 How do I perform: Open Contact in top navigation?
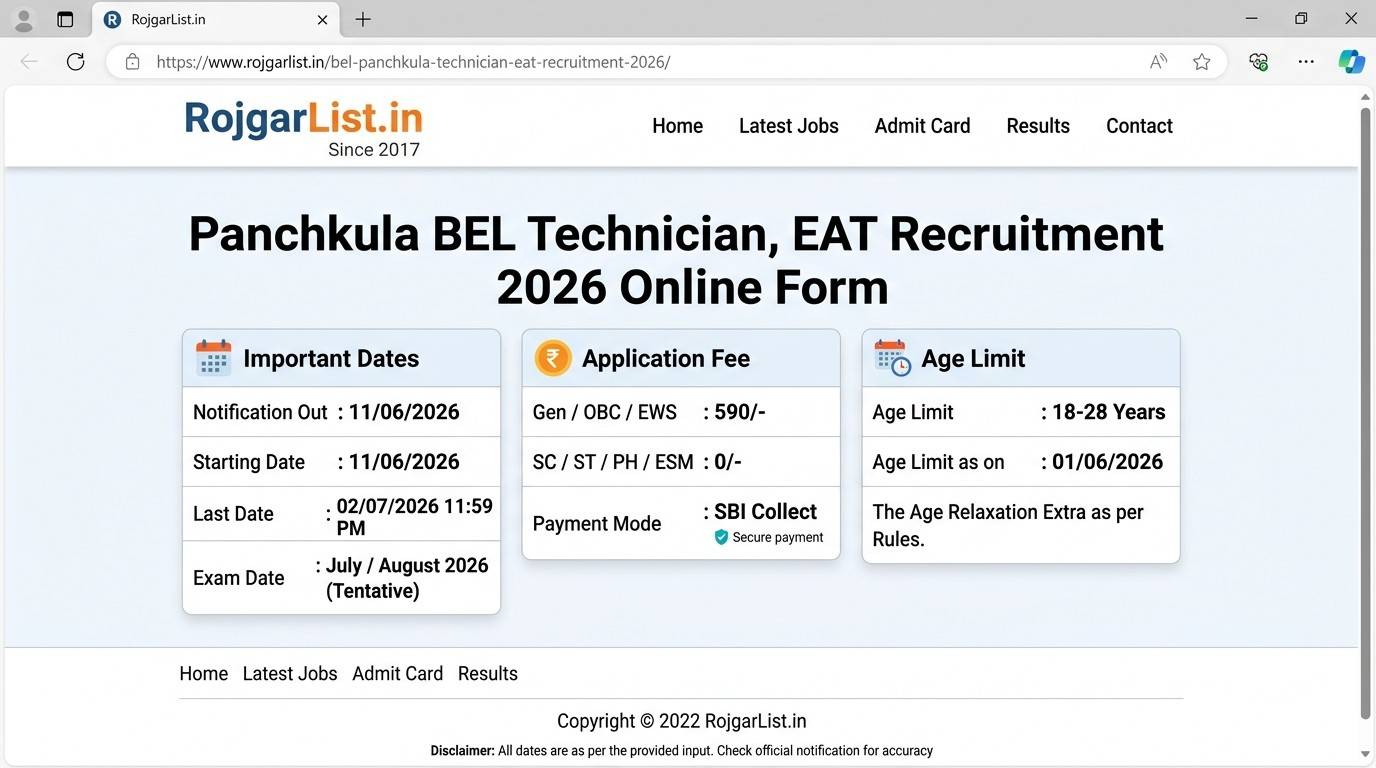(1139, 126)
